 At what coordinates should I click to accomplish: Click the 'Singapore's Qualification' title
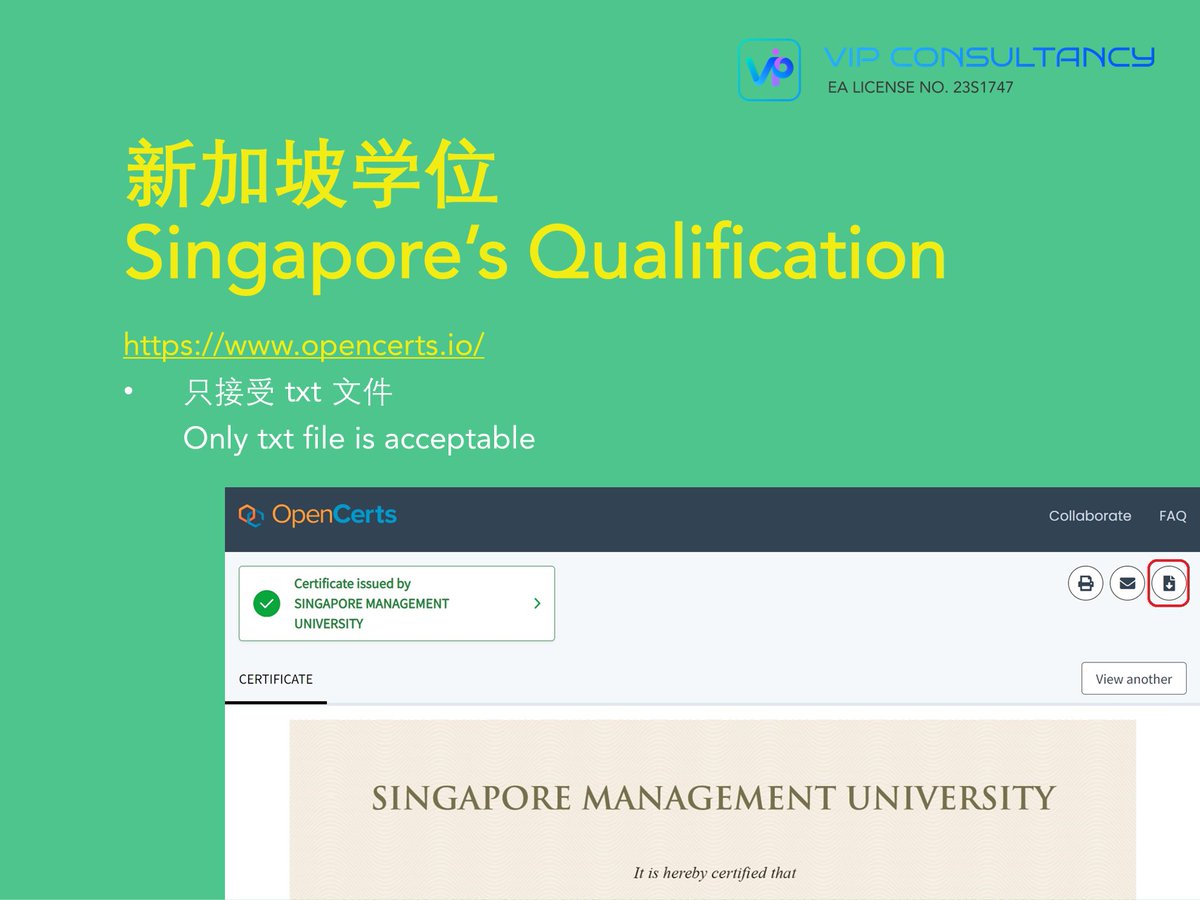[535, 255]
